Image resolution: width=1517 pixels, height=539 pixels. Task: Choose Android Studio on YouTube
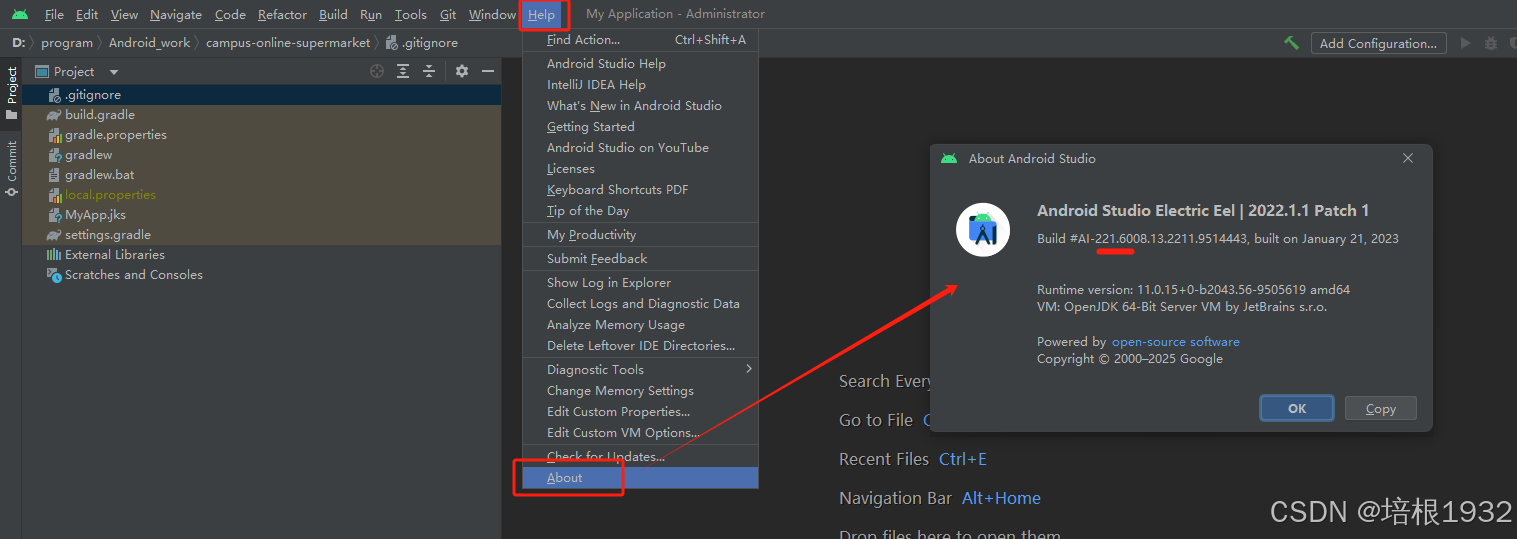(640, 147)
